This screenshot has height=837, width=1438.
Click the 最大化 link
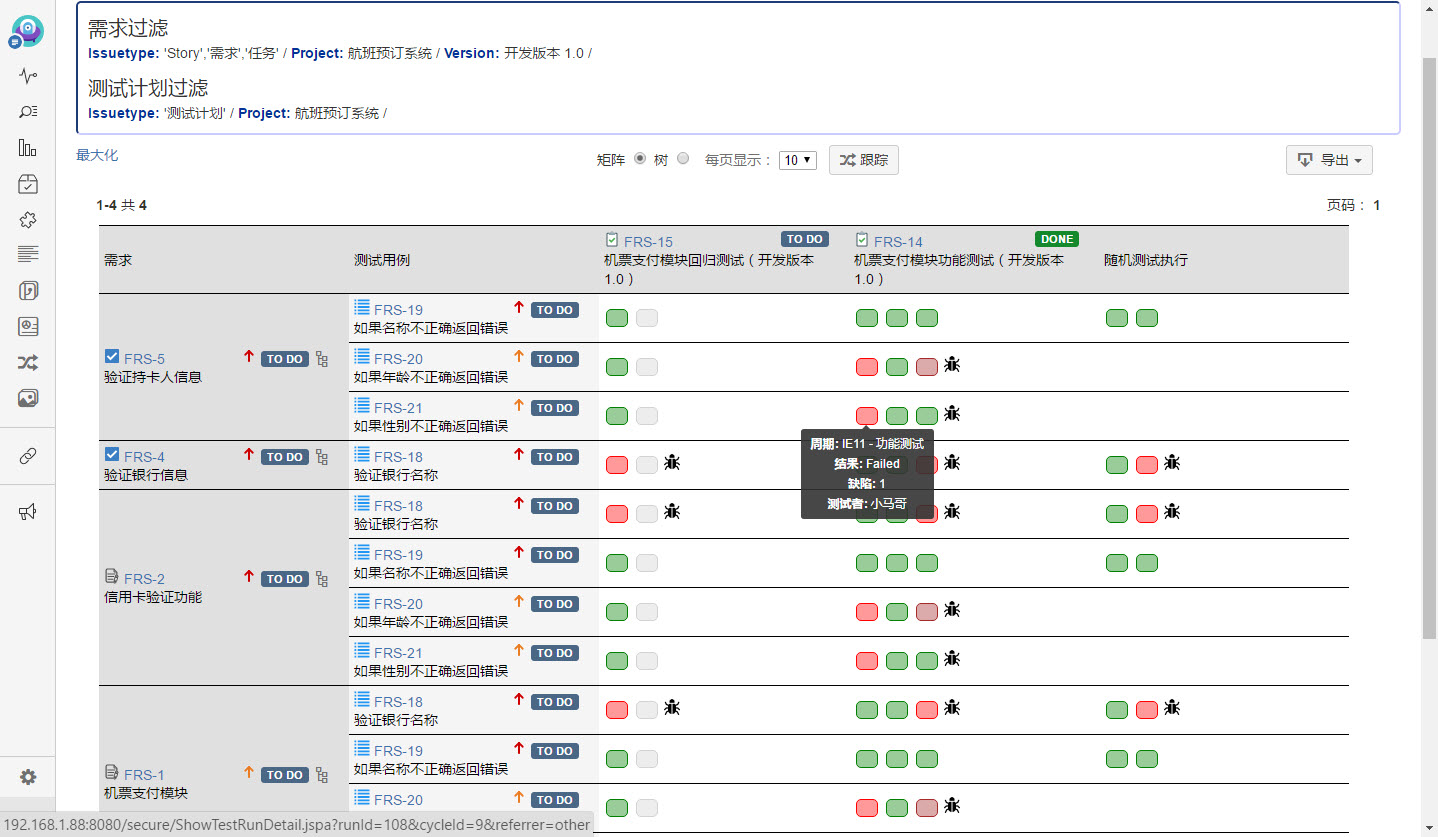(97, 155)
